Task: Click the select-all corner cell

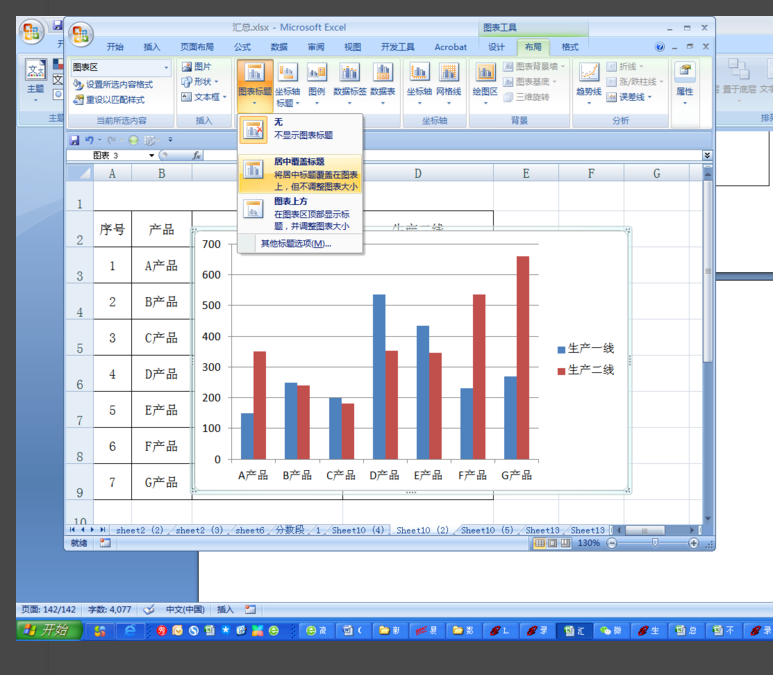Action: pos(80,174)
